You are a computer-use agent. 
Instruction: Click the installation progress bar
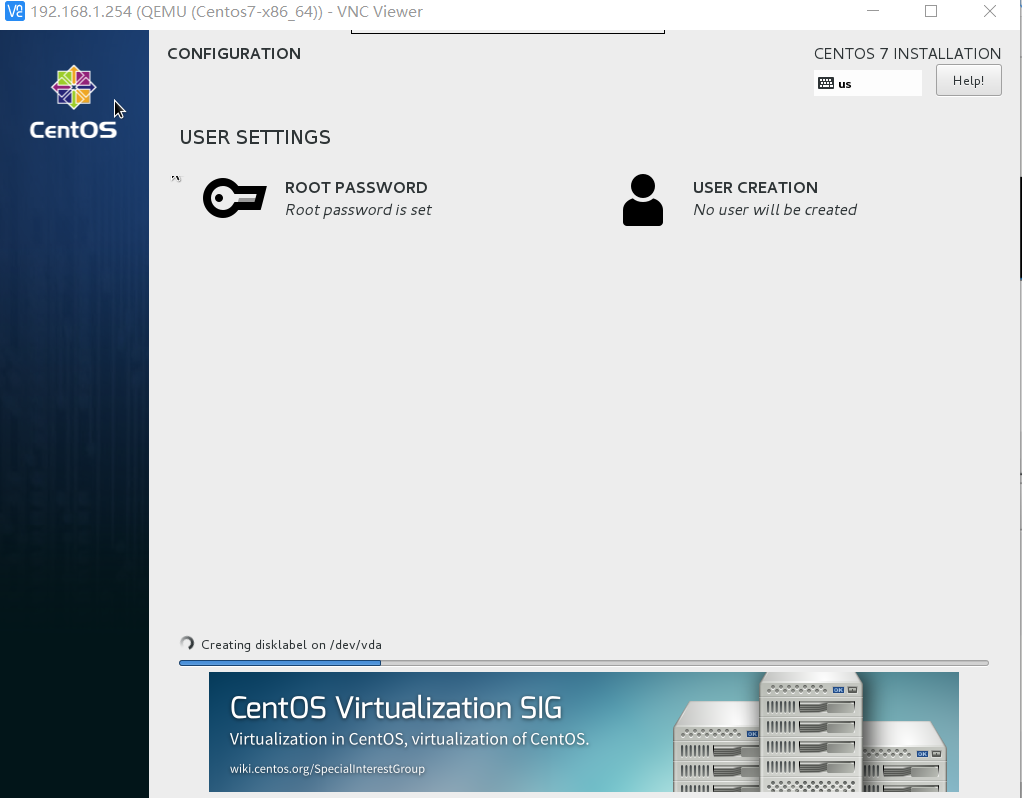click(x=584, y=662)
